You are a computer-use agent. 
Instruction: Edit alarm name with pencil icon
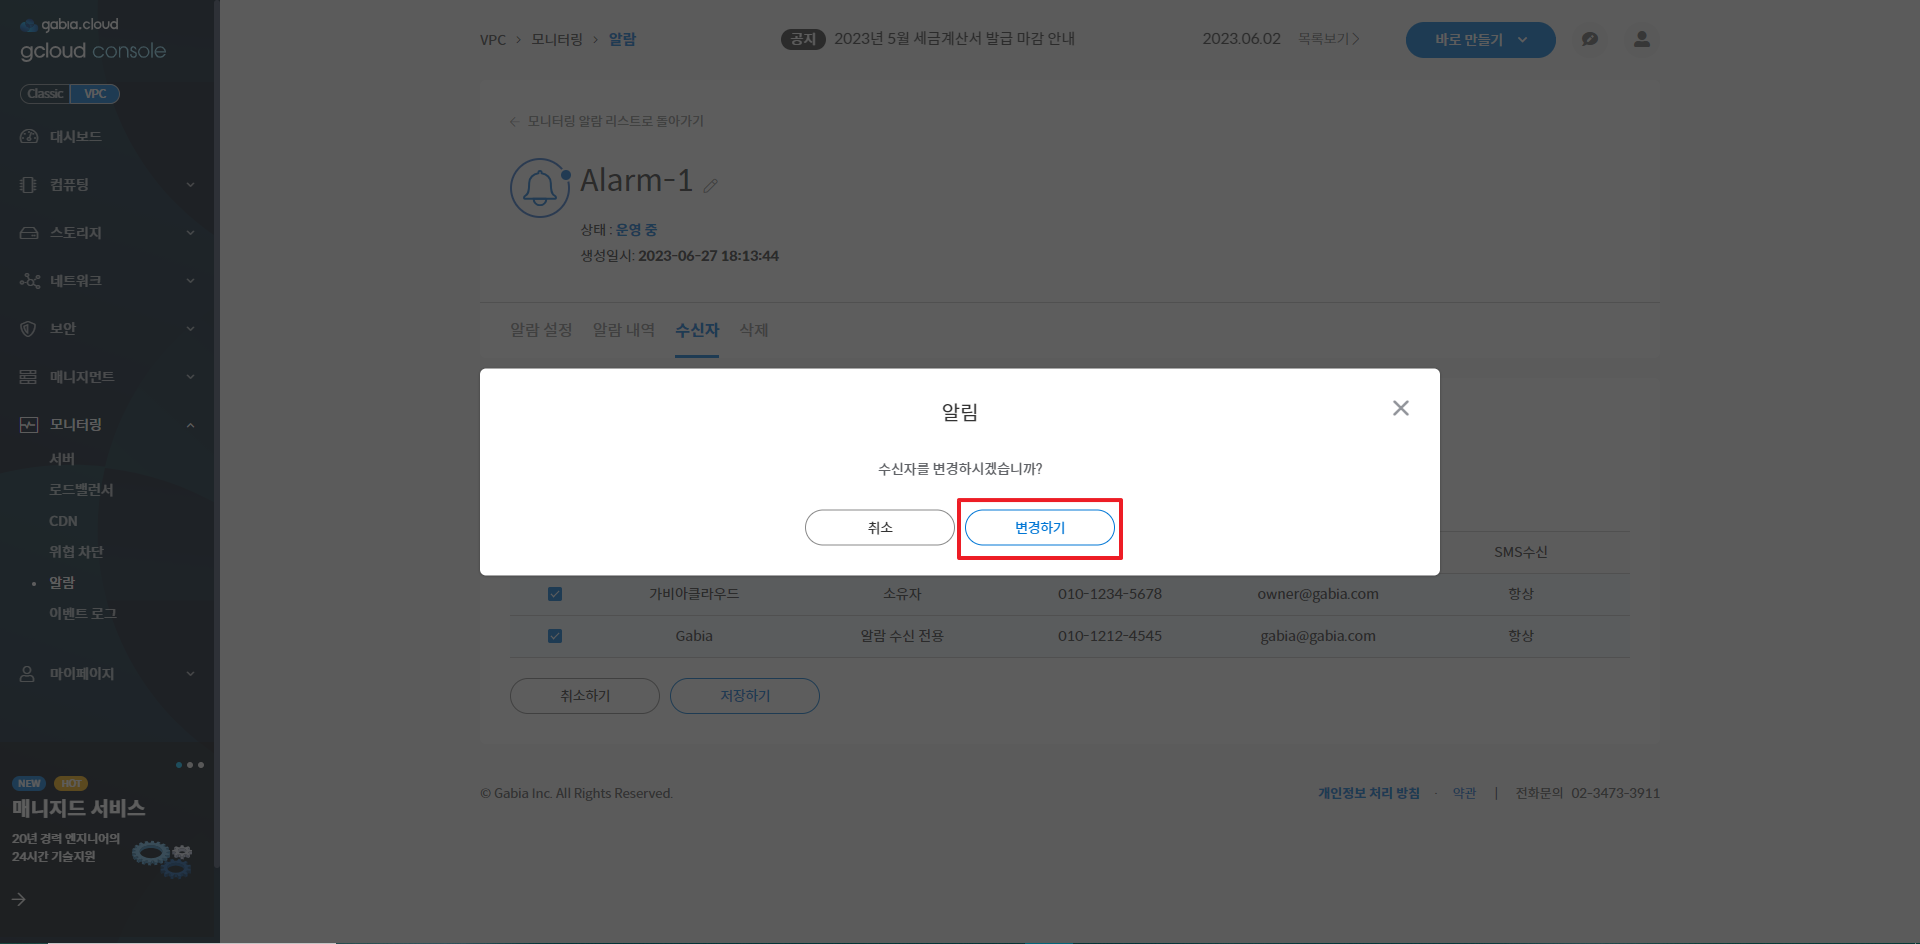click(710, 185)
